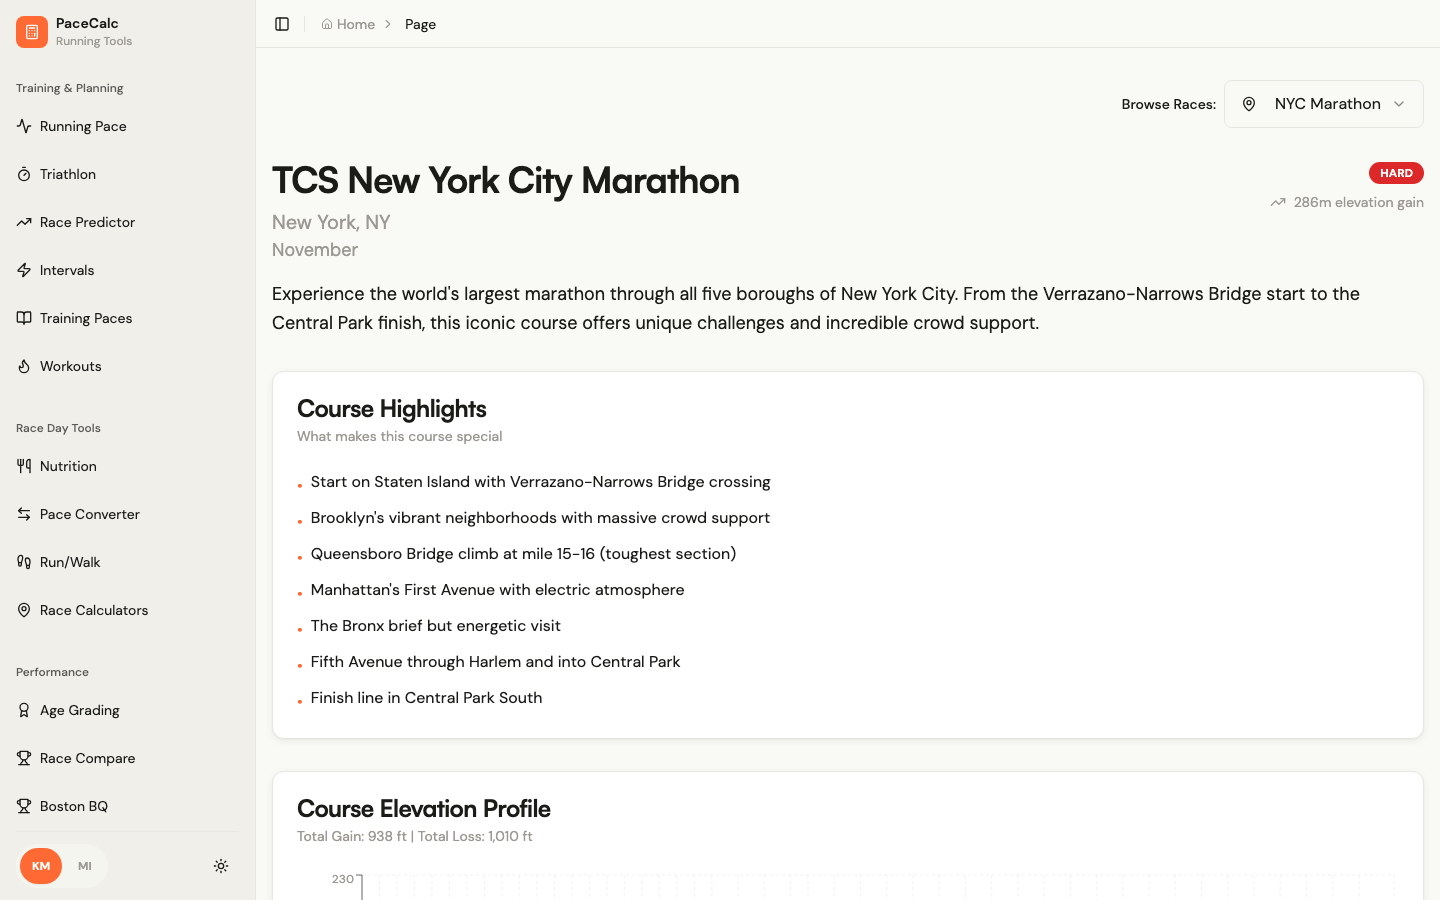The width and height of the screenshot is (1440, 900).
Task: Click the Boston BQ trophy icon
Action: [24, 806]
